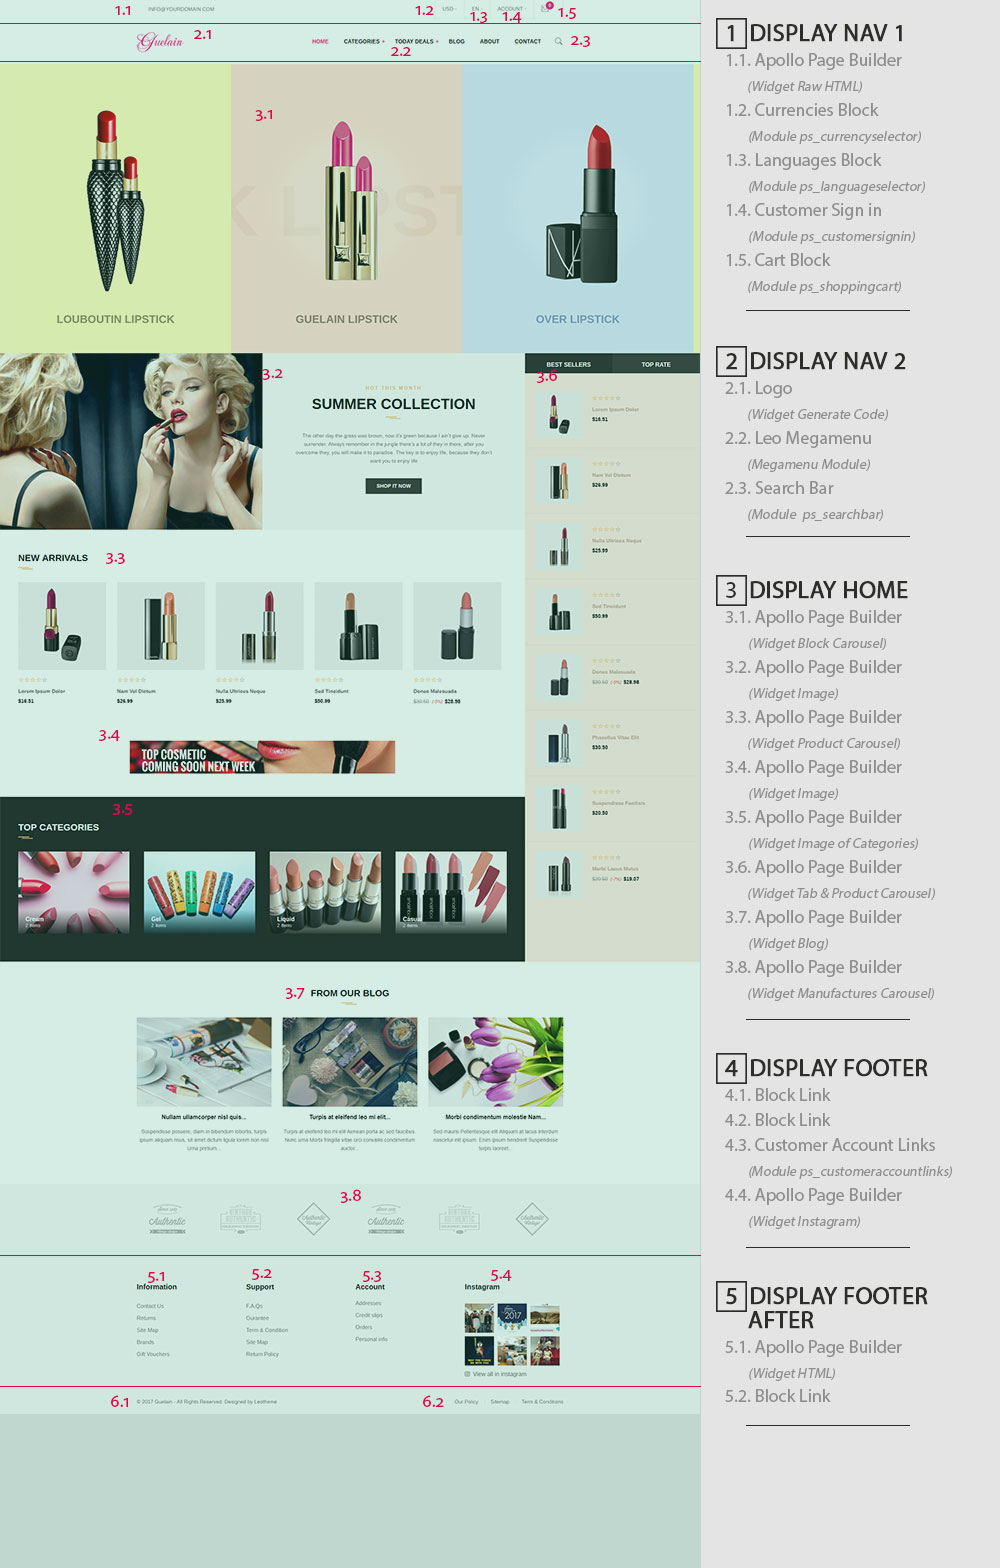Click the Personal info account link
1000x1568 pixels.
371,1339
